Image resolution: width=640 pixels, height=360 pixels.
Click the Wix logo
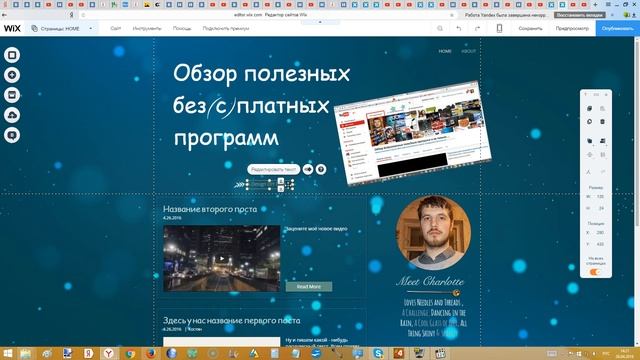12,29
